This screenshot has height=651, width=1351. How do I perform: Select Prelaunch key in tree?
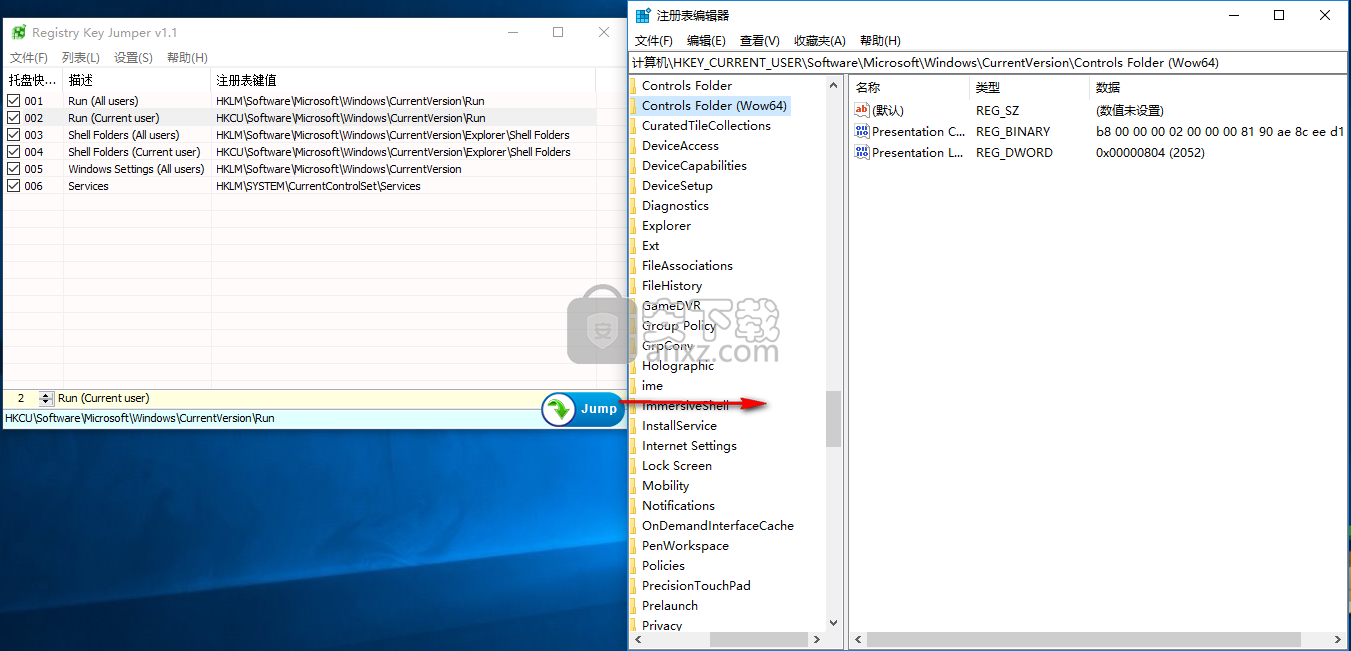pyautogui.click(x=670, y=606)
